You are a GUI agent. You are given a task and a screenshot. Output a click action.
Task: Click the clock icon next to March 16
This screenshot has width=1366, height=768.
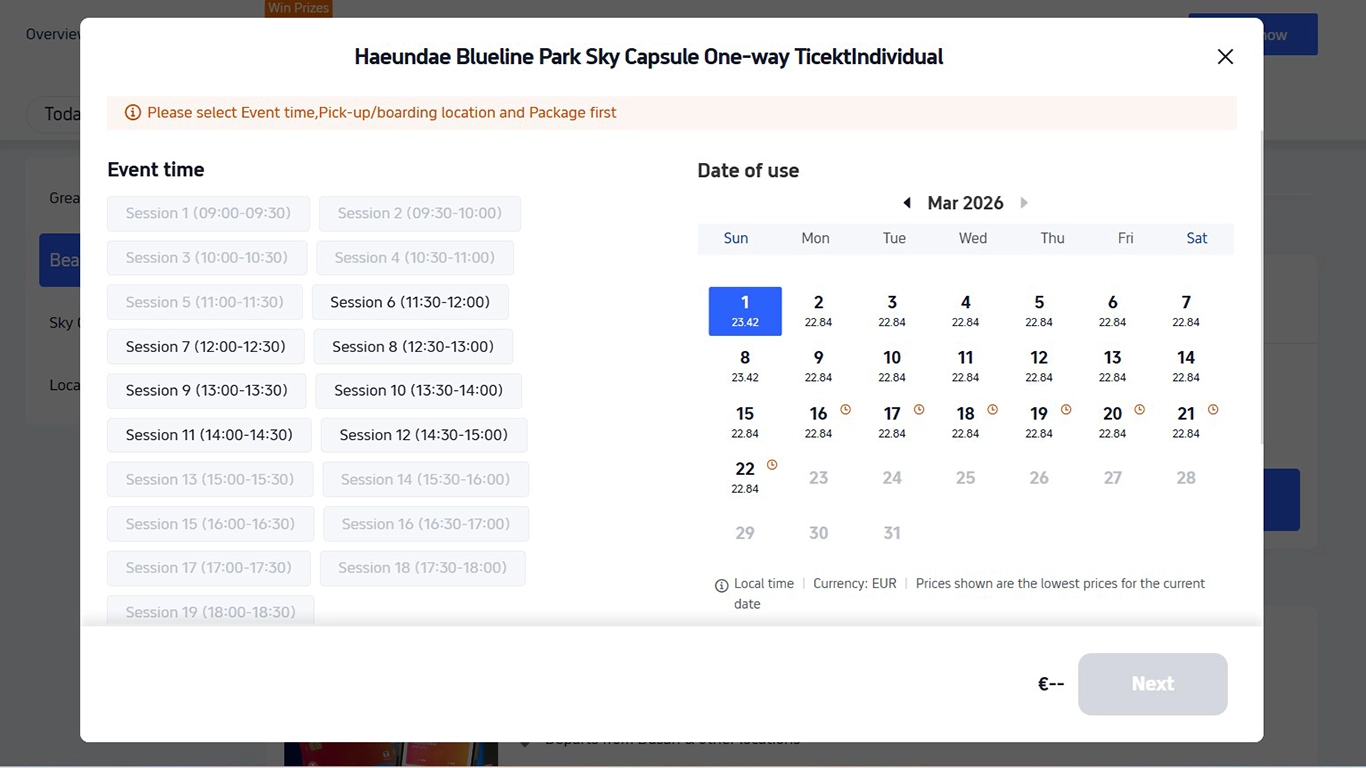(846, 409)
